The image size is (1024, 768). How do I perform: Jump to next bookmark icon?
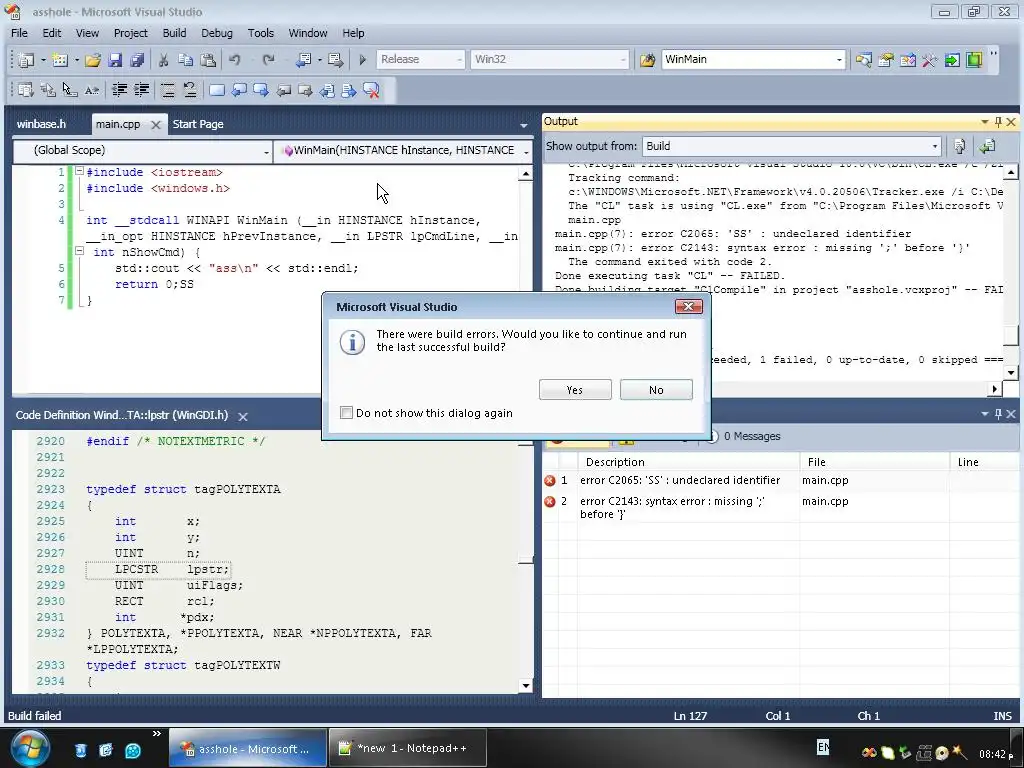[x=261, y=90]
